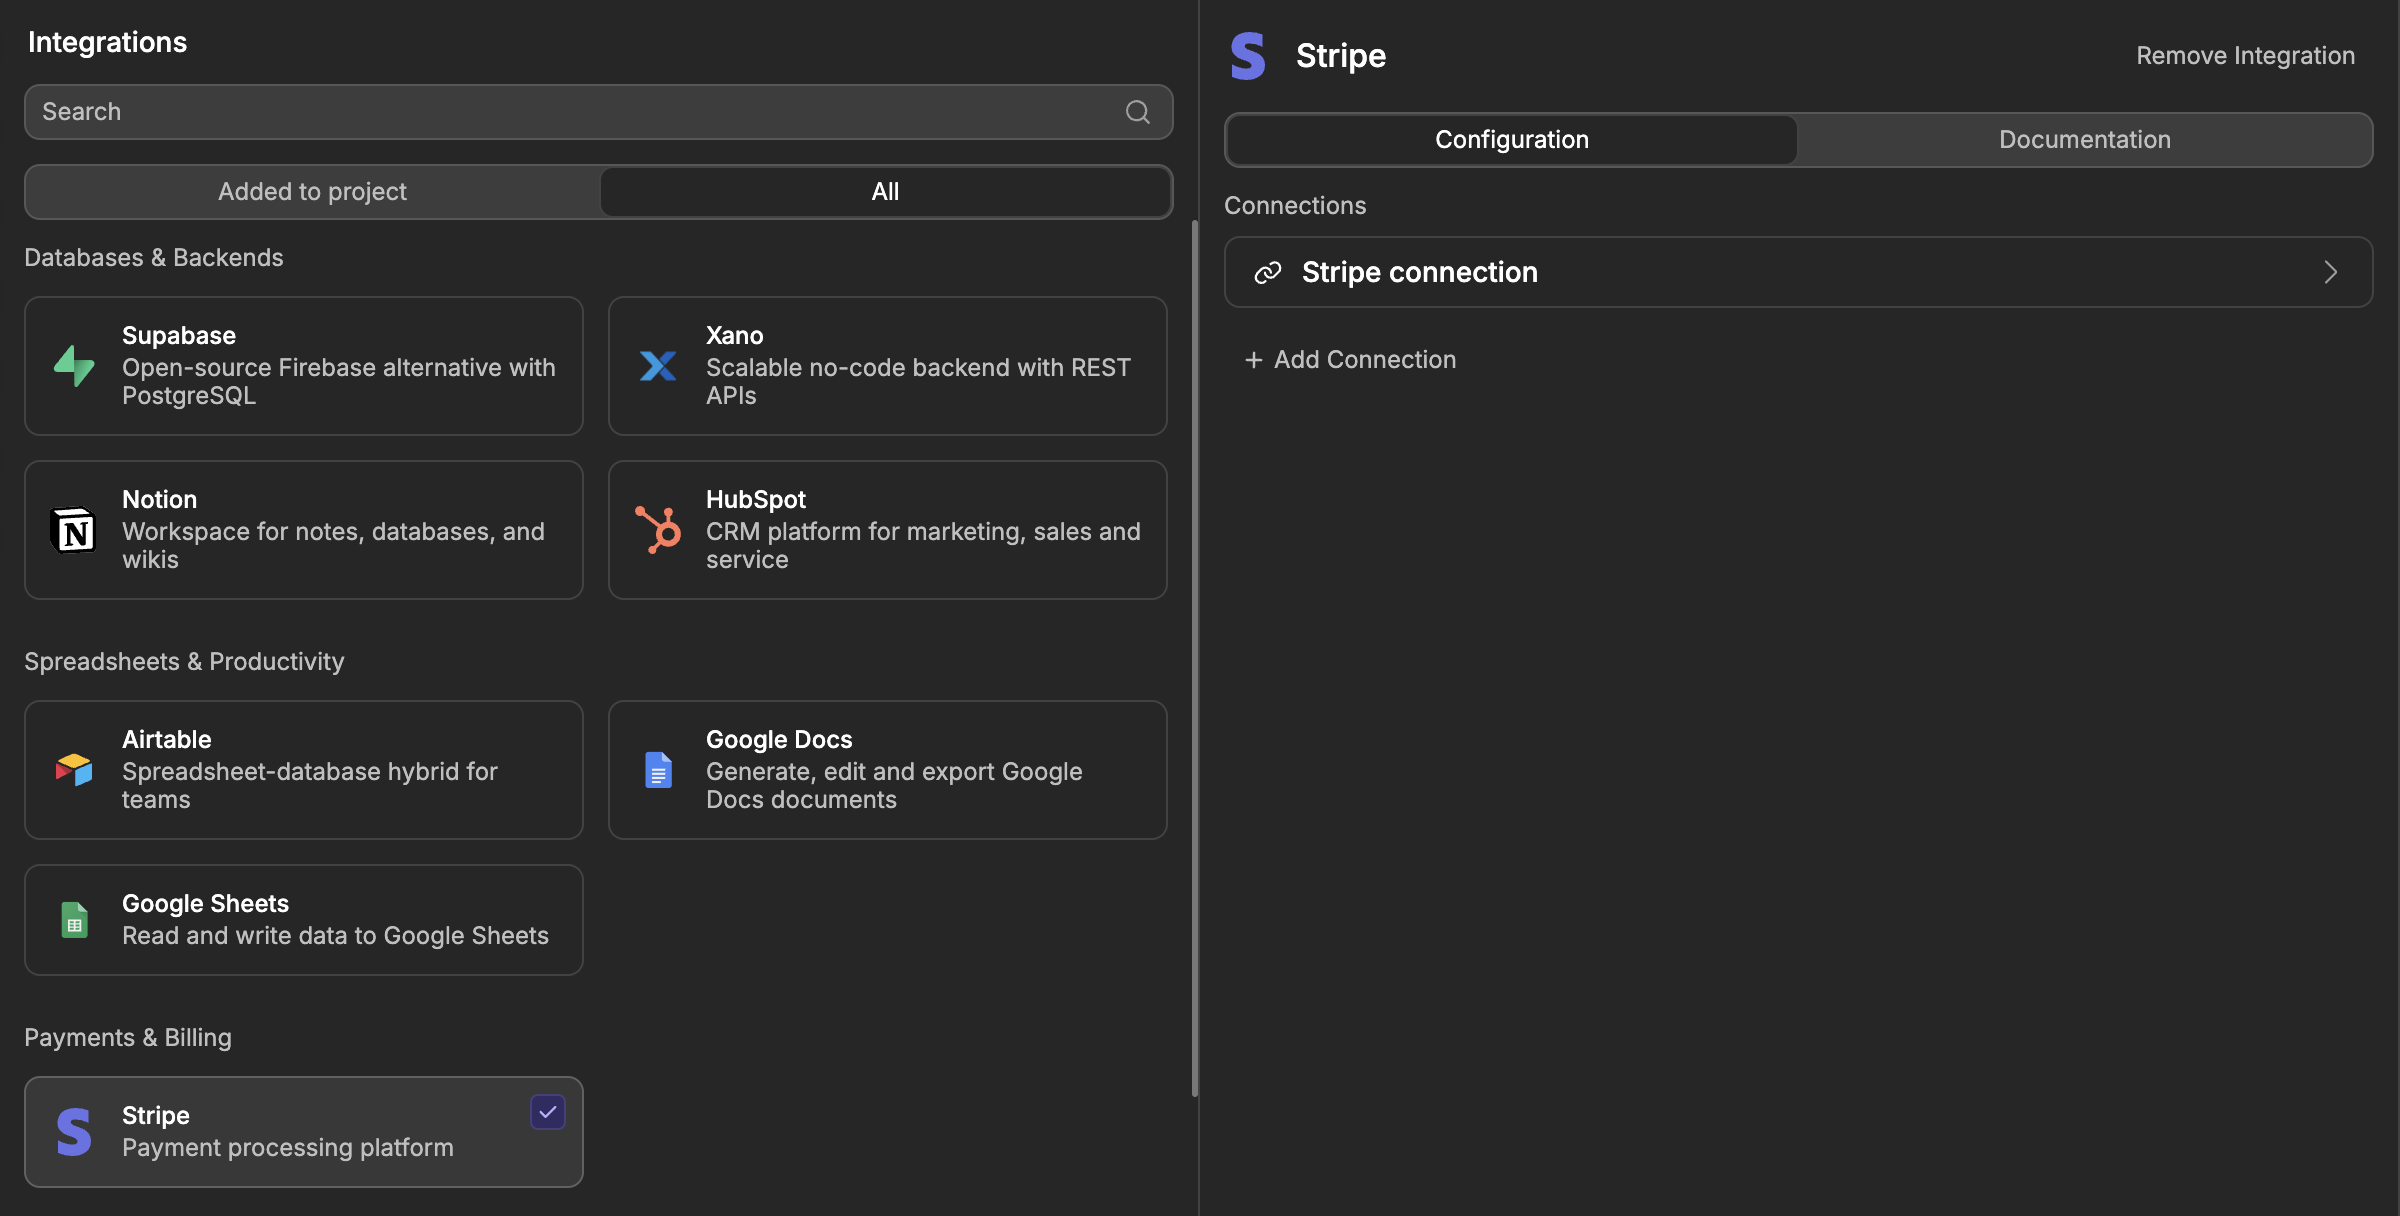Click "Read and write data to Google Sheets" text
The width and height of the screenshot is (2400, 1216).
335,936
